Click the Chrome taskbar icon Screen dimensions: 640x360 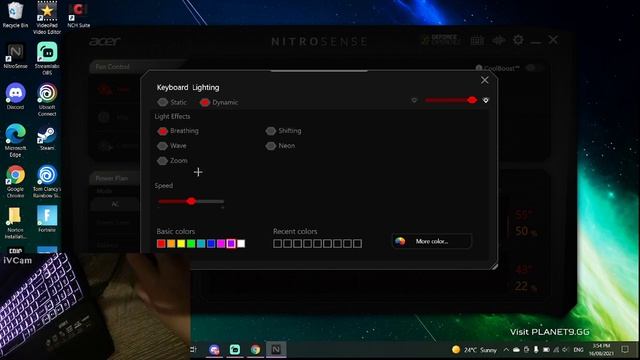(256, 349)
